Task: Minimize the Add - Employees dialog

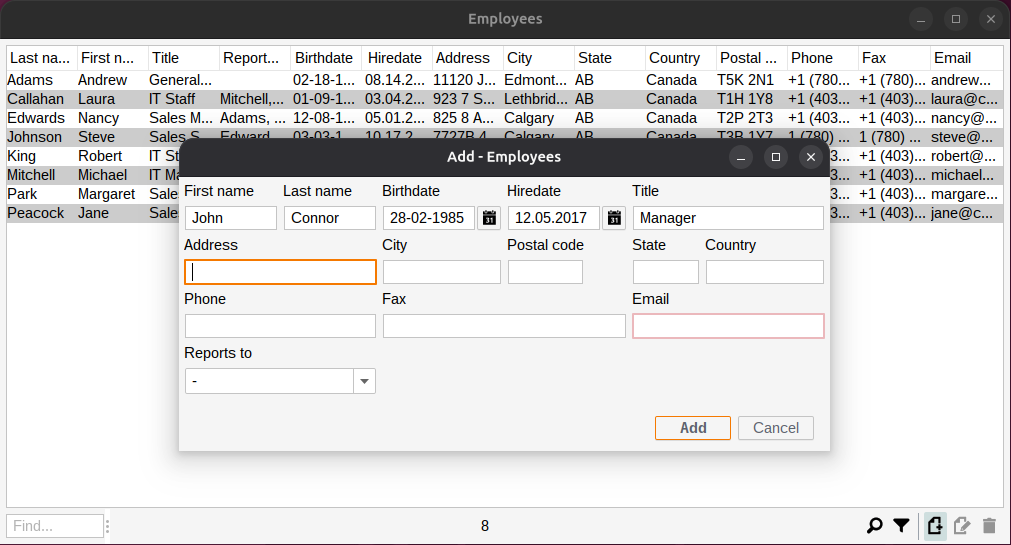Action: [740, 157]
